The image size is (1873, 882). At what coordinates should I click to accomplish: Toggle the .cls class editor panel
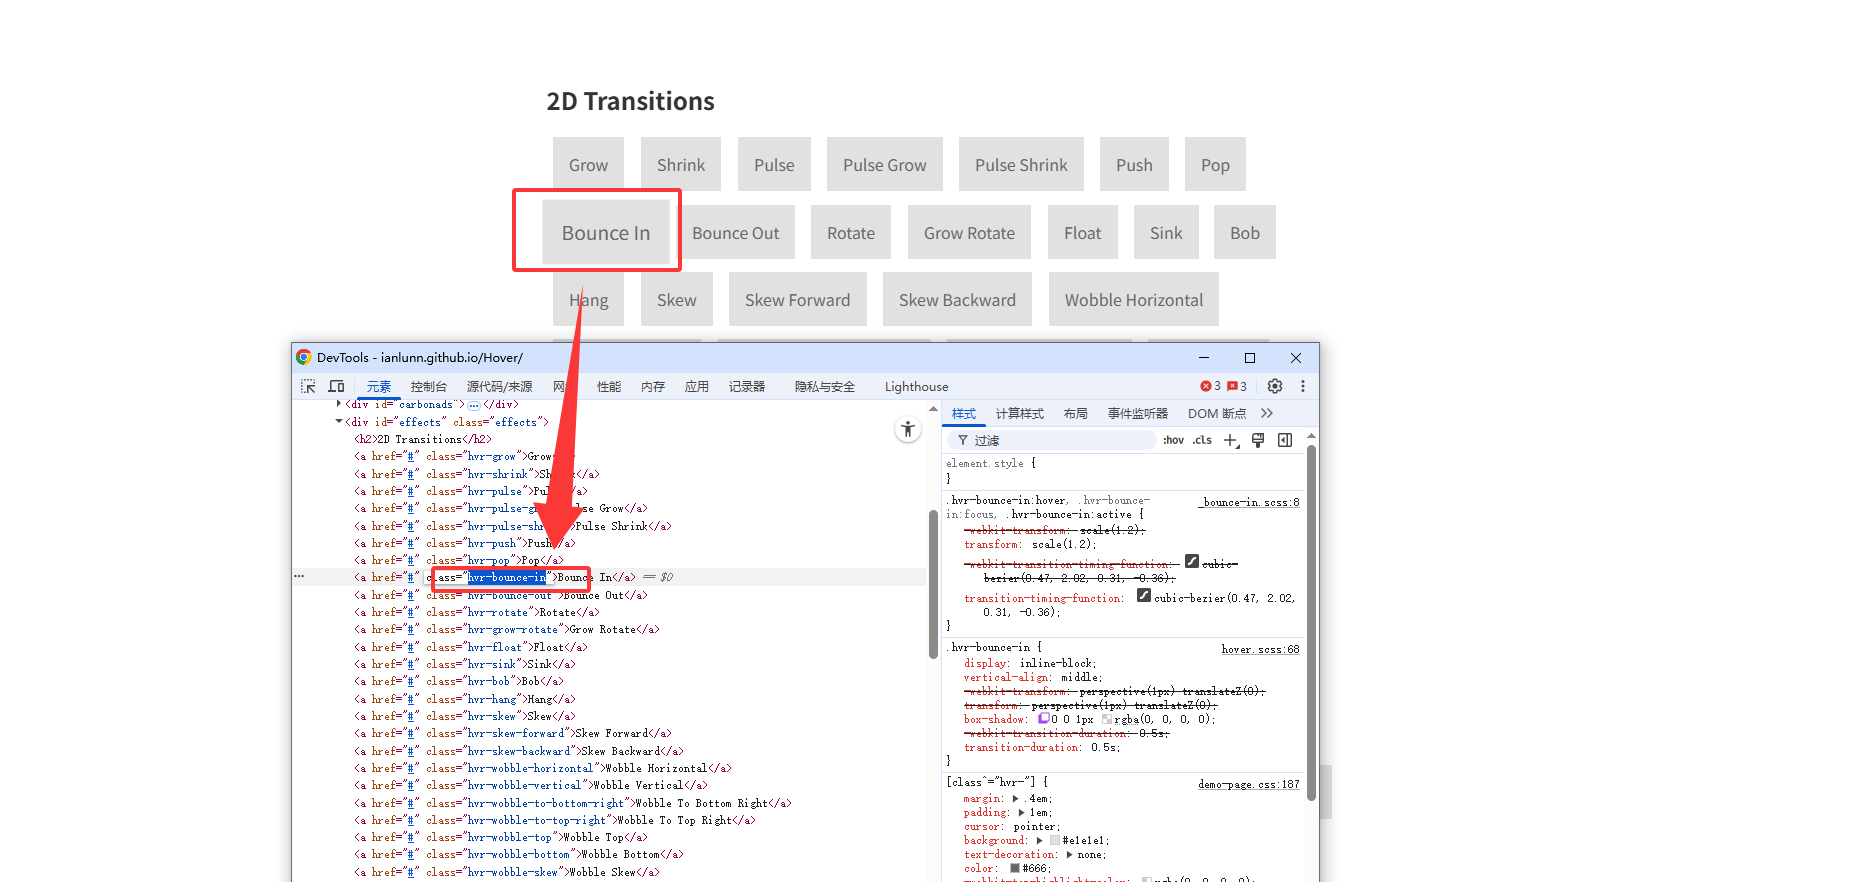pyautogui.click(x=1202, y=440)
